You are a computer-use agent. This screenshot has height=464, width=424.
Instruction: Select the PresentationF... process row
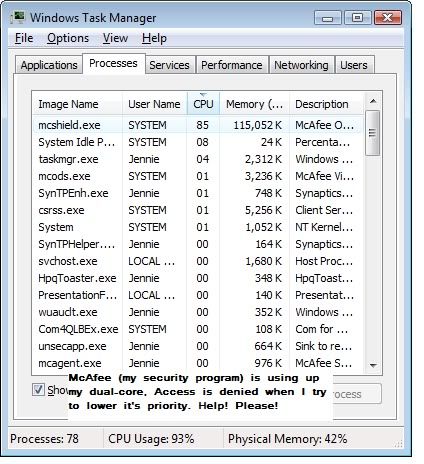click(x=198, y=295)
